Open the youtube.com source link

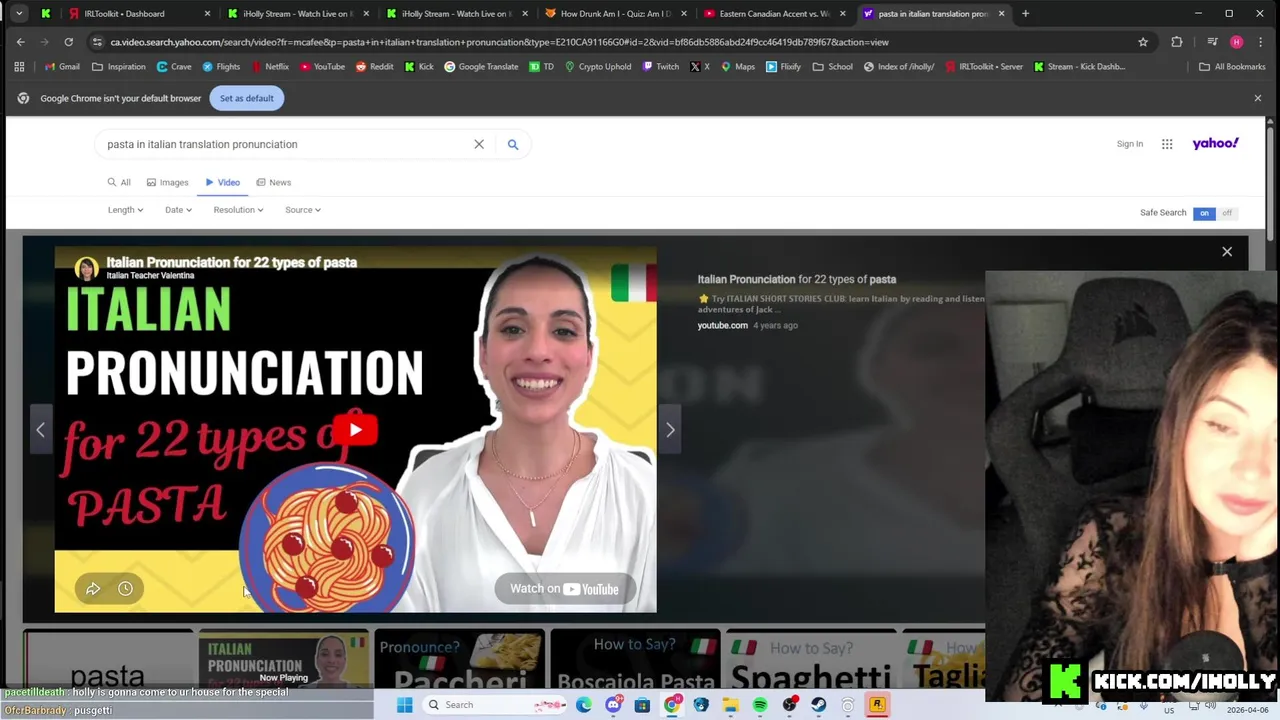722,325
